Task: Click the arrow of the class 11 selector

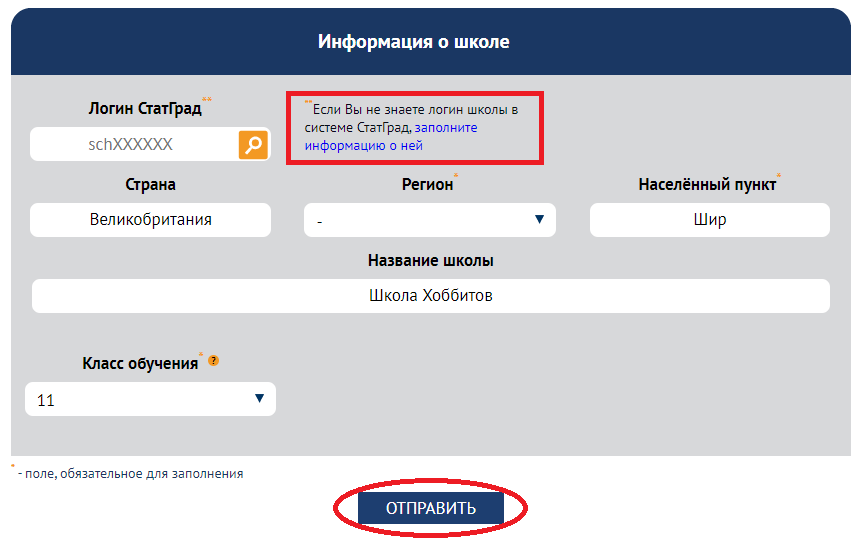Action: 259,398
